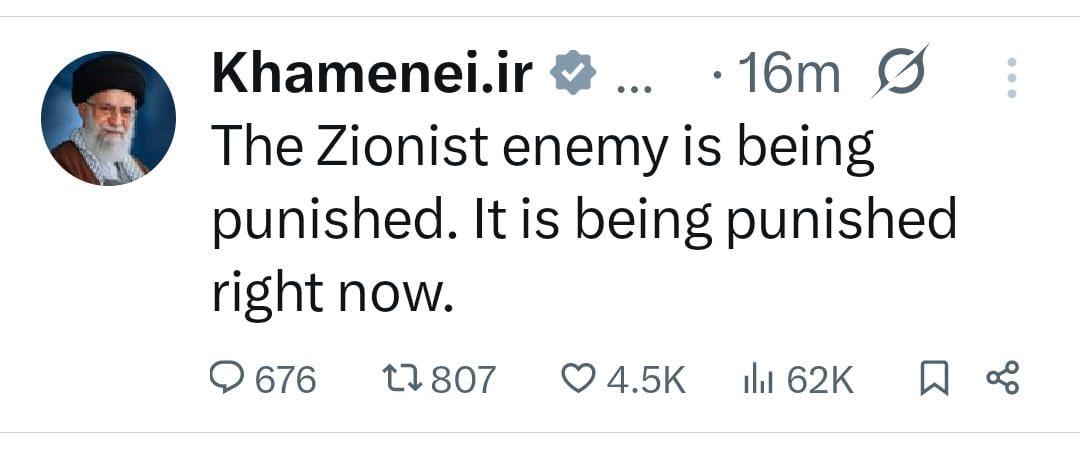Click the 807 reposts count
1080x453 pixels.
(463, 380)
